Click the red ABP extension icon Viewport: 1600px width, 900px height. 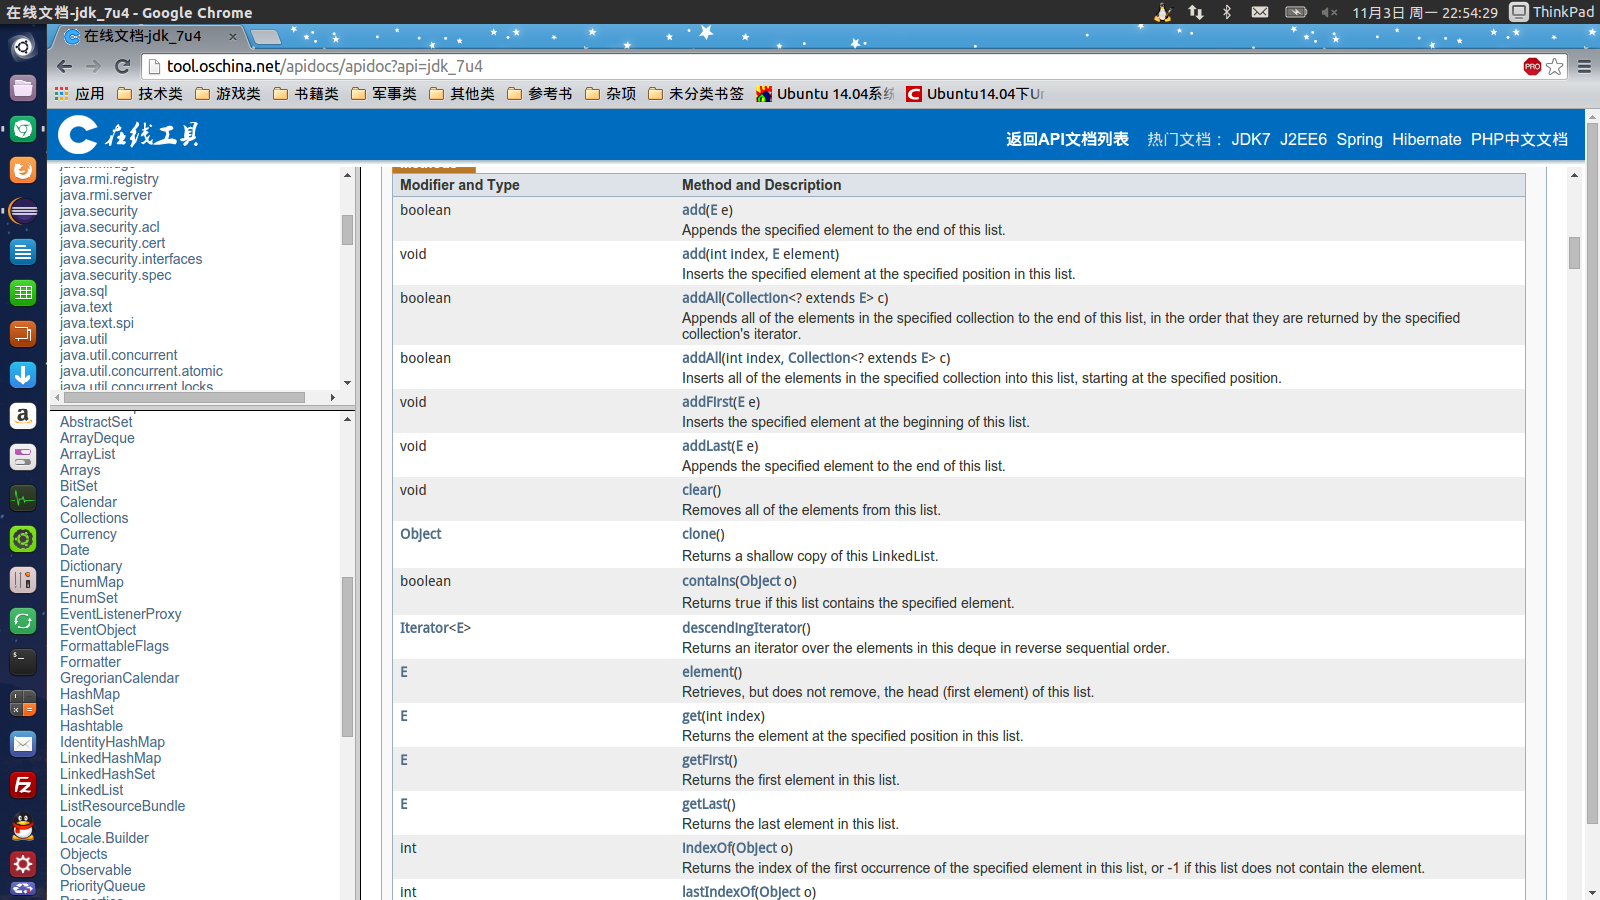1532,66
